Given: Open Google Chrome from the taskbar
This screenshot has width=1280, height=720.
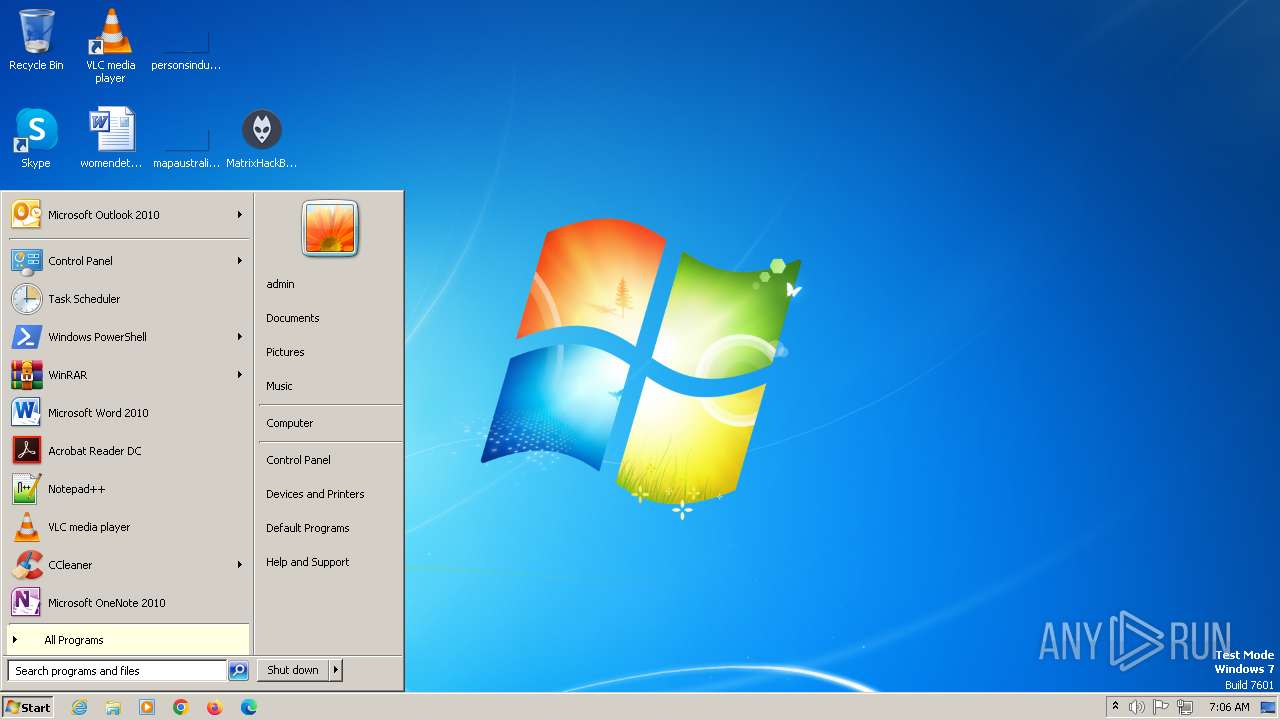Looking at the screenshot, I should [x=181, y=707].
